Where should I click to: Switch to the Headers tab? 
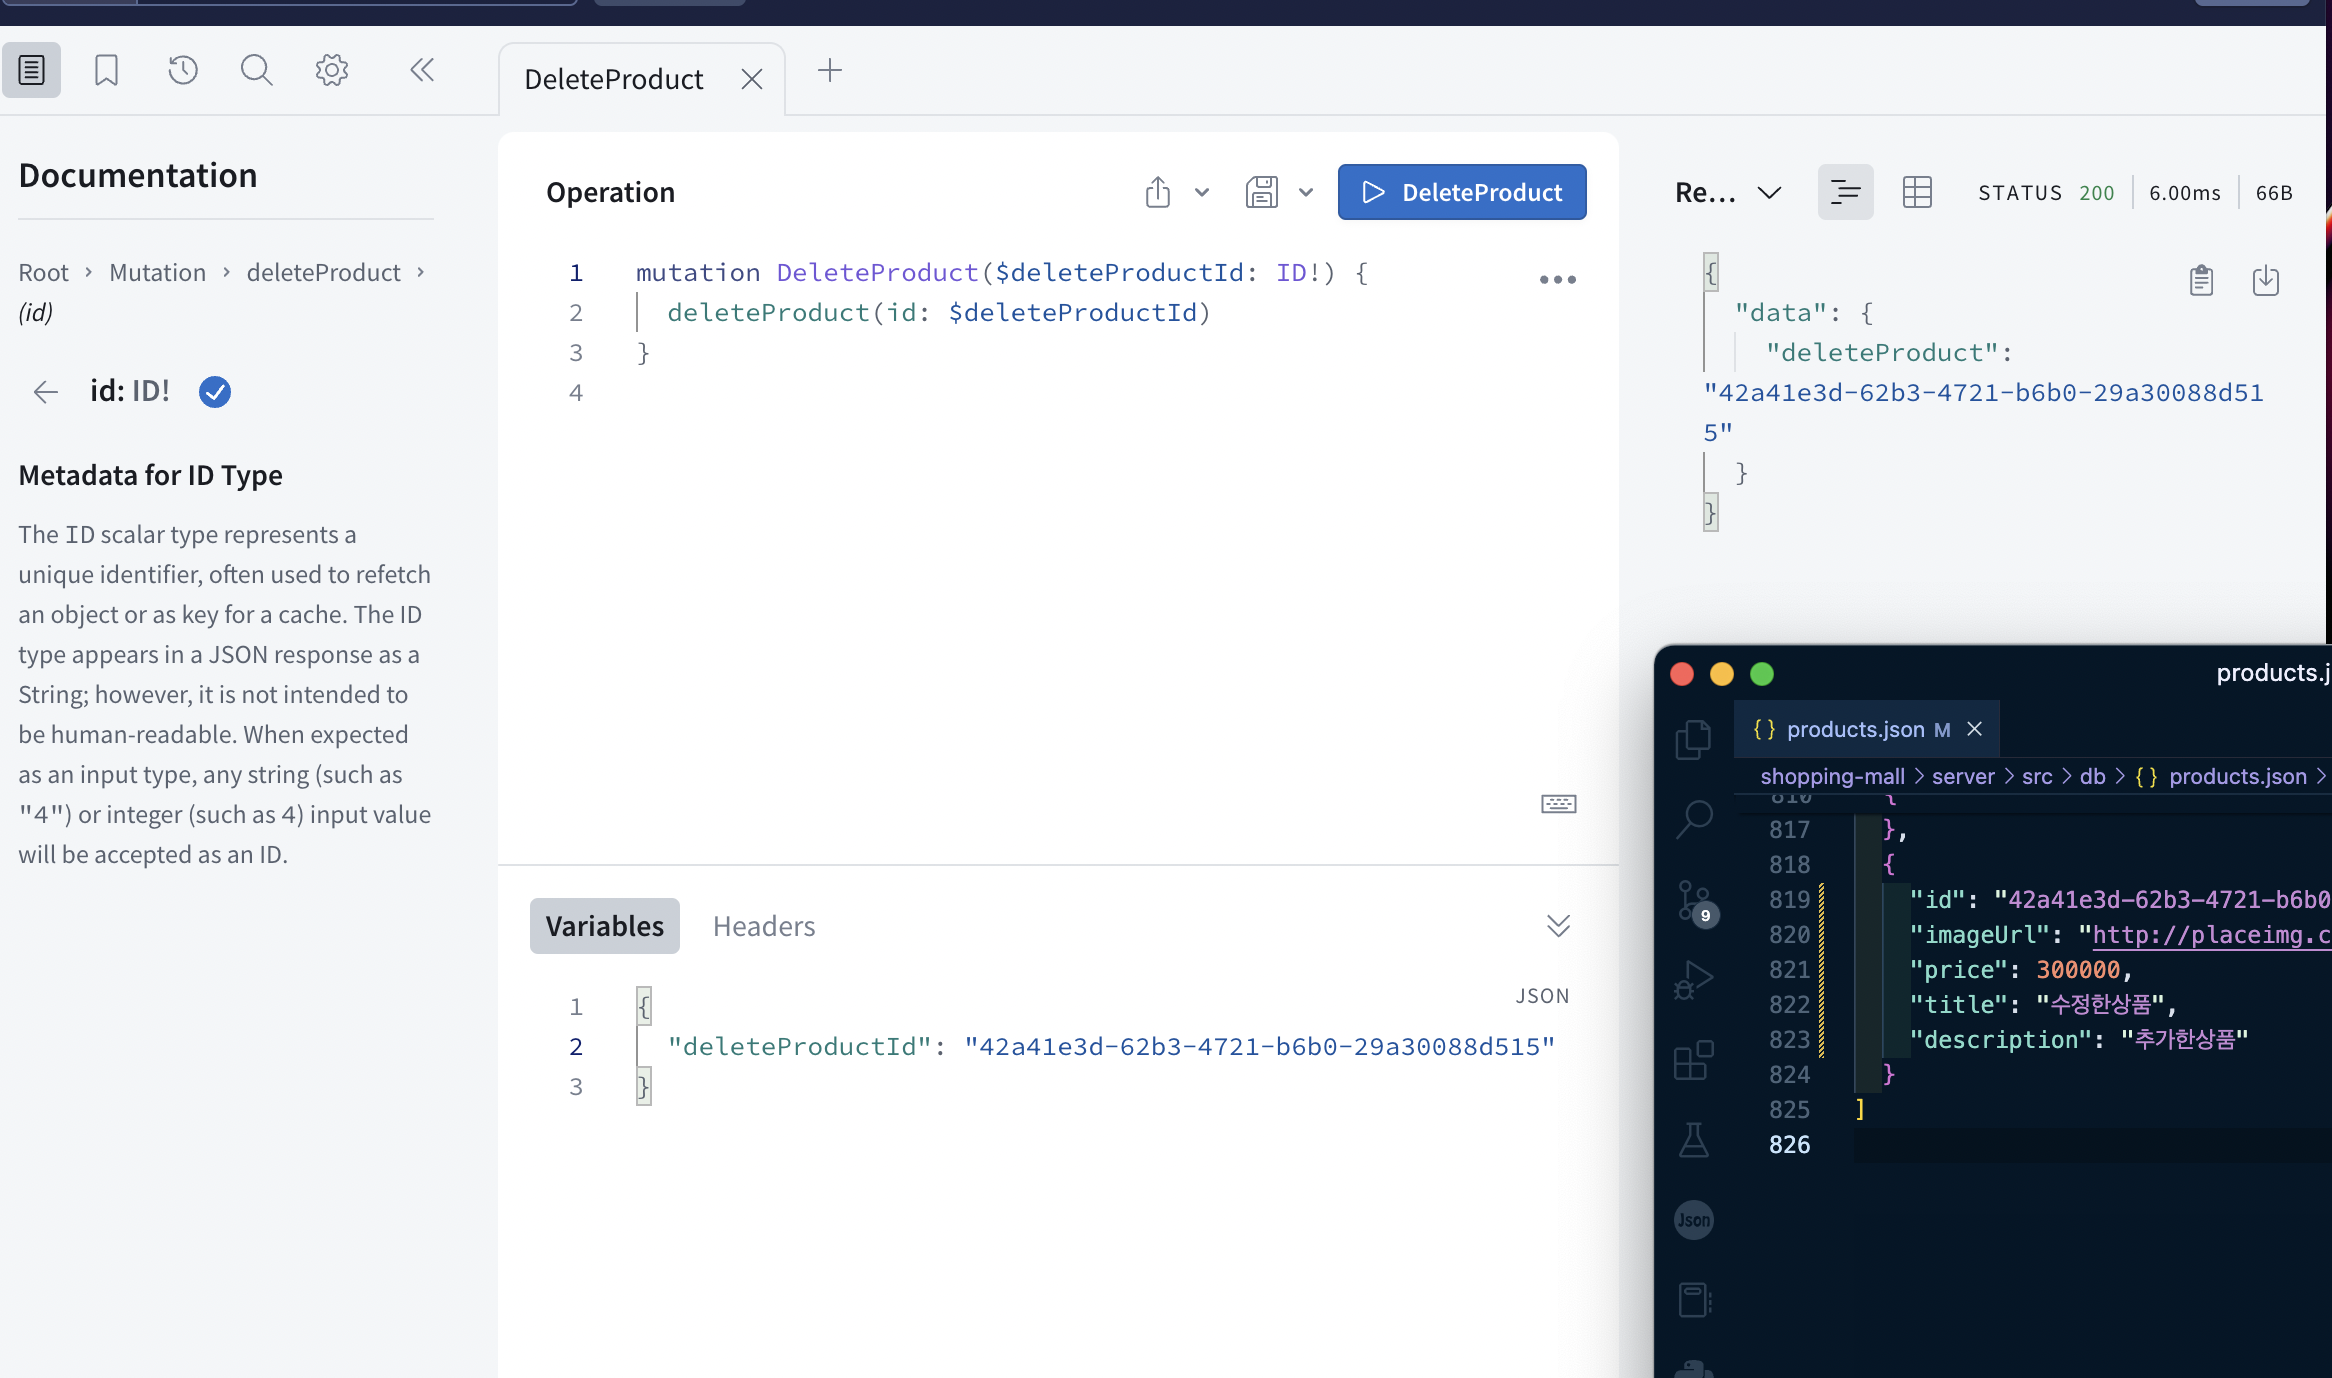tap(764, 926)
